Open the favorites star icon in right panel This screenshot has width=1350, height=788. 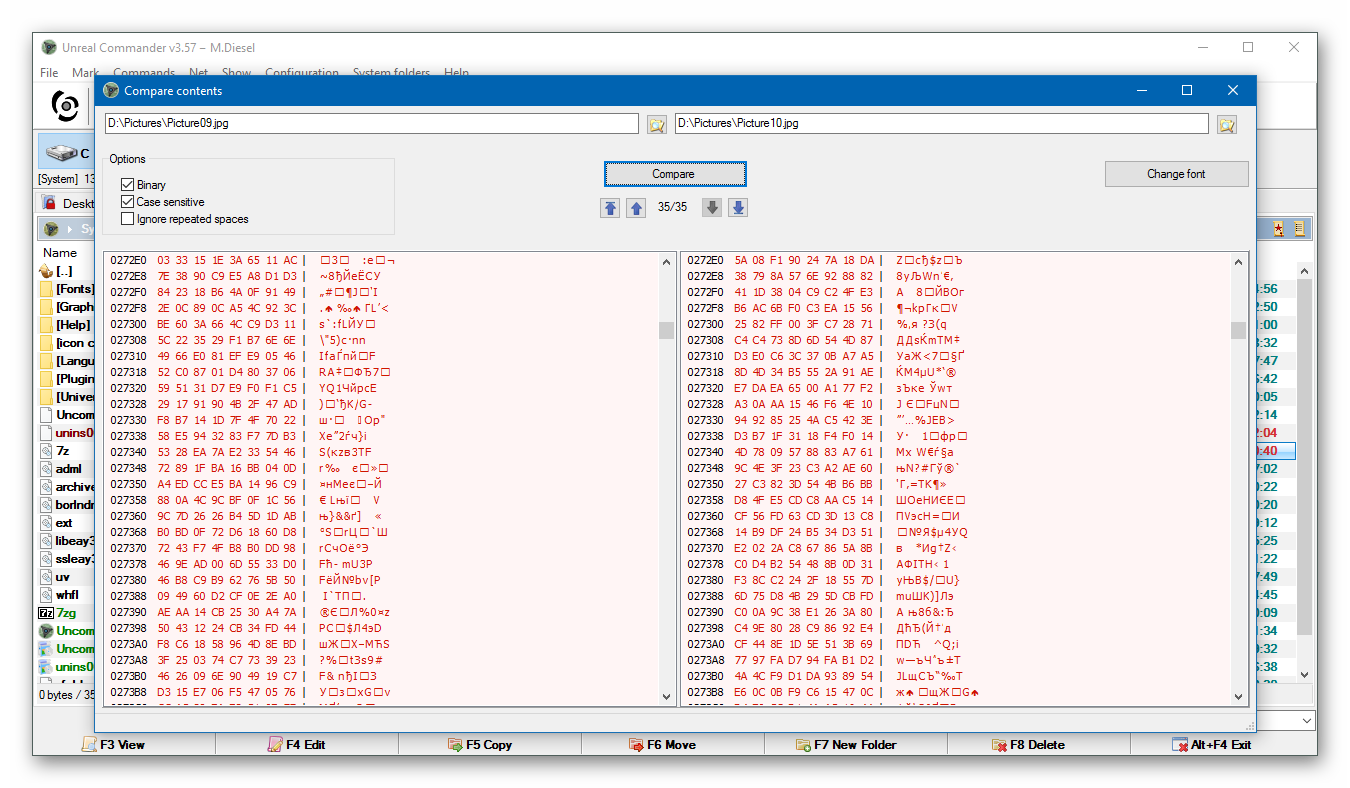pyautogui.click(x=1279, y=229)
